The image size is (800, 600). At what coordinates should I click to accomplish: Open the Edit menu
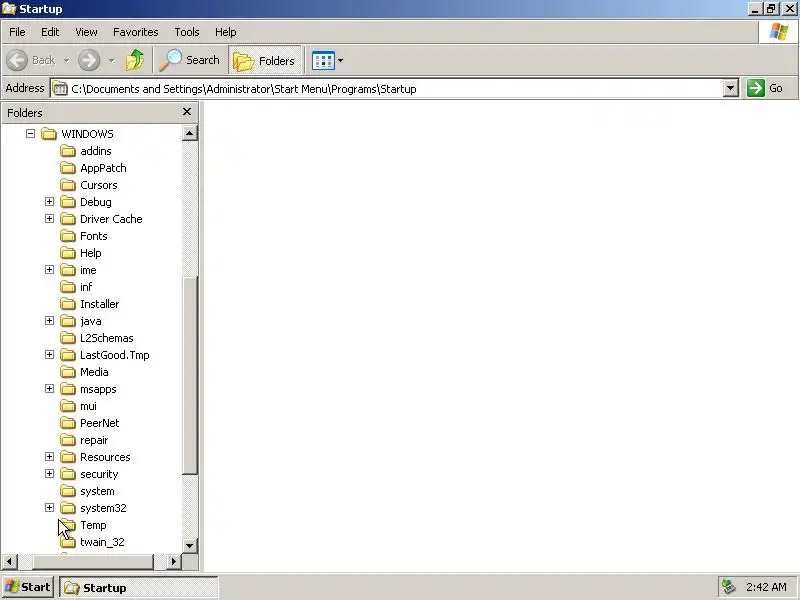pos(50,32)
